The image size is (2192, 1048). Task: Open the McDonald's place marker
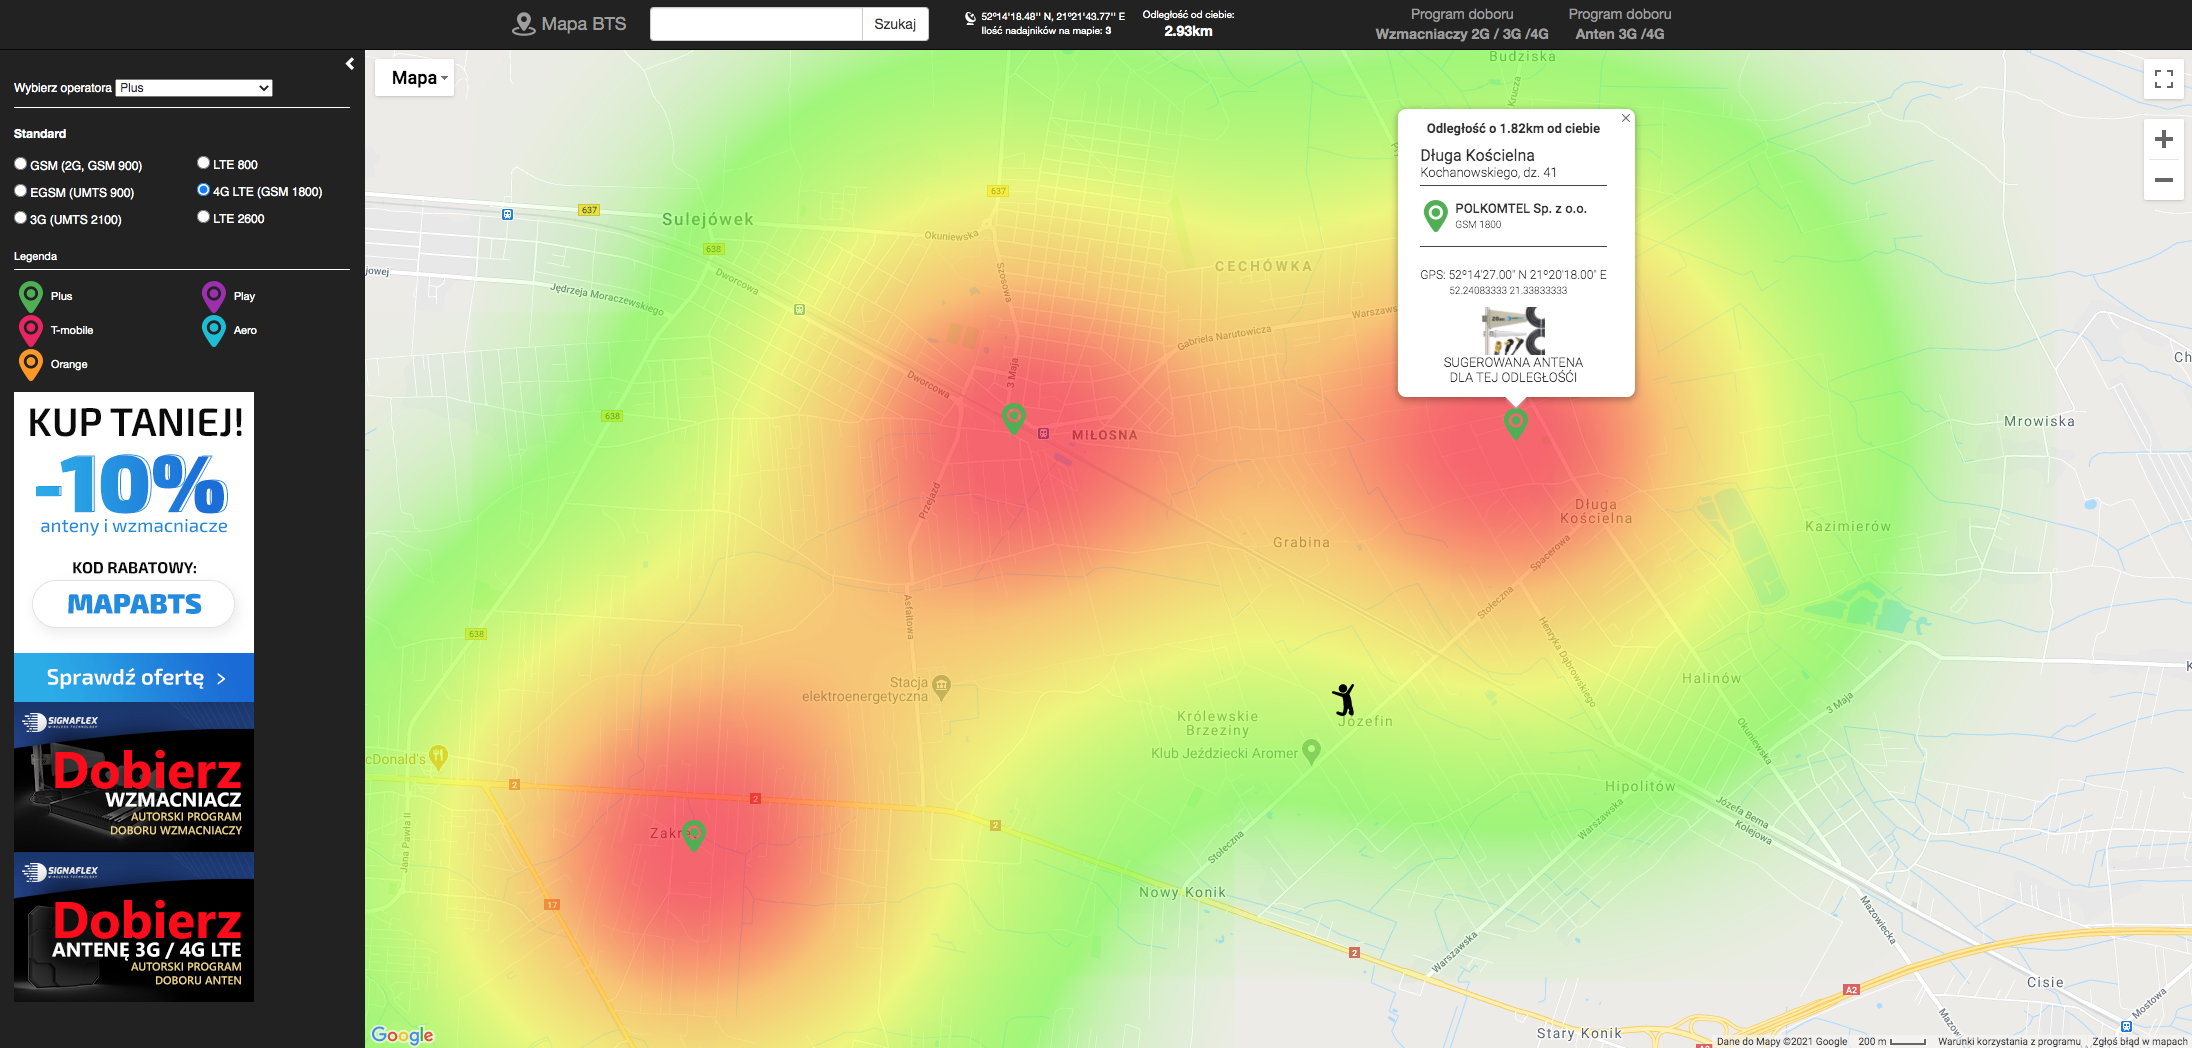tap(438, 757)
